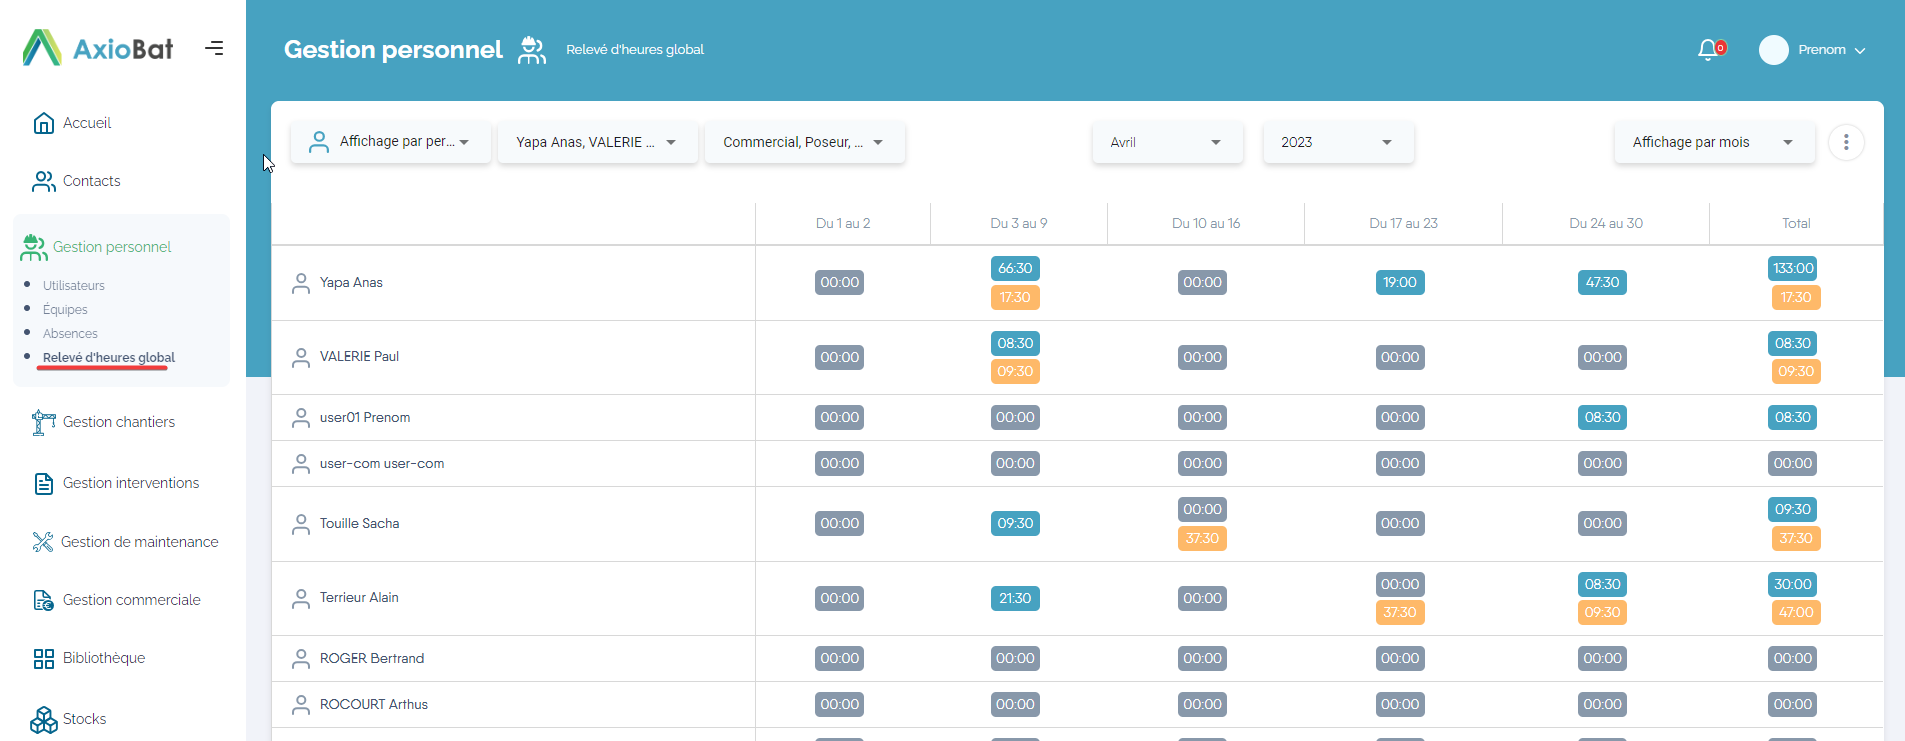Screen dimensions: 1905x741
Task: Open the Avril month dropdown
Action: point(1166,143)
